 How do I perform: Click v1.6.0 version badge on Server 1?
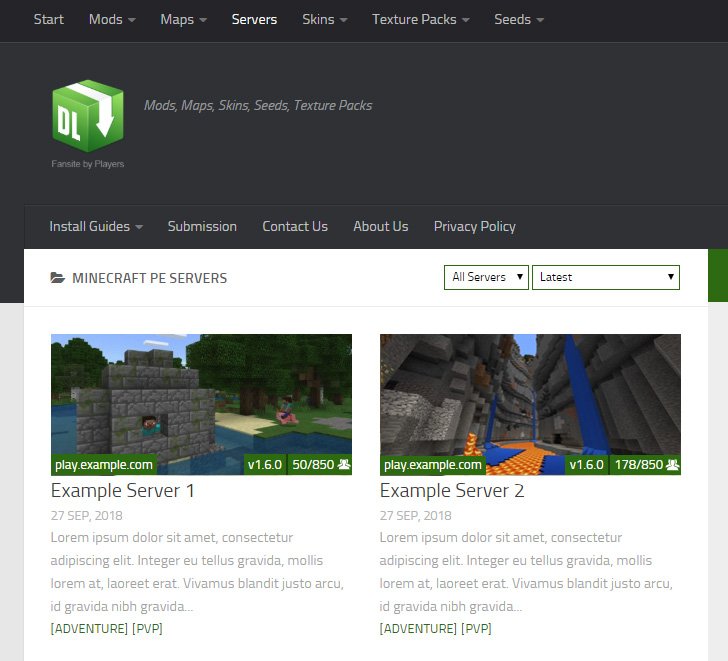point(265,465)
